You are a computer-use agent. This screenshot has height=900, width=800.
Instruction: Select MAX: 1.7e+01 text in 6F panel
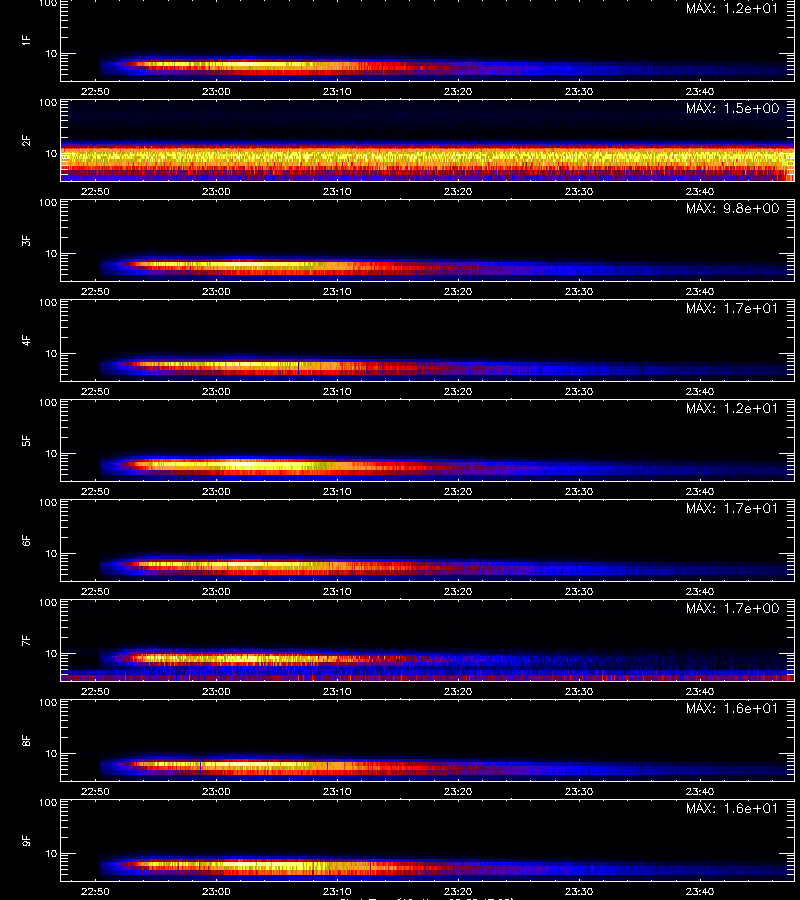coord(732,508)
